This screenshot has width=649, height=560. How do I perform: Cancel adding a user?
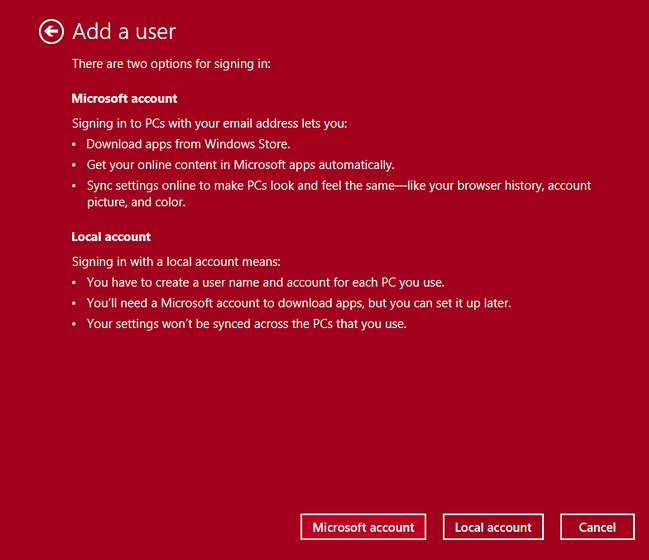597,527
